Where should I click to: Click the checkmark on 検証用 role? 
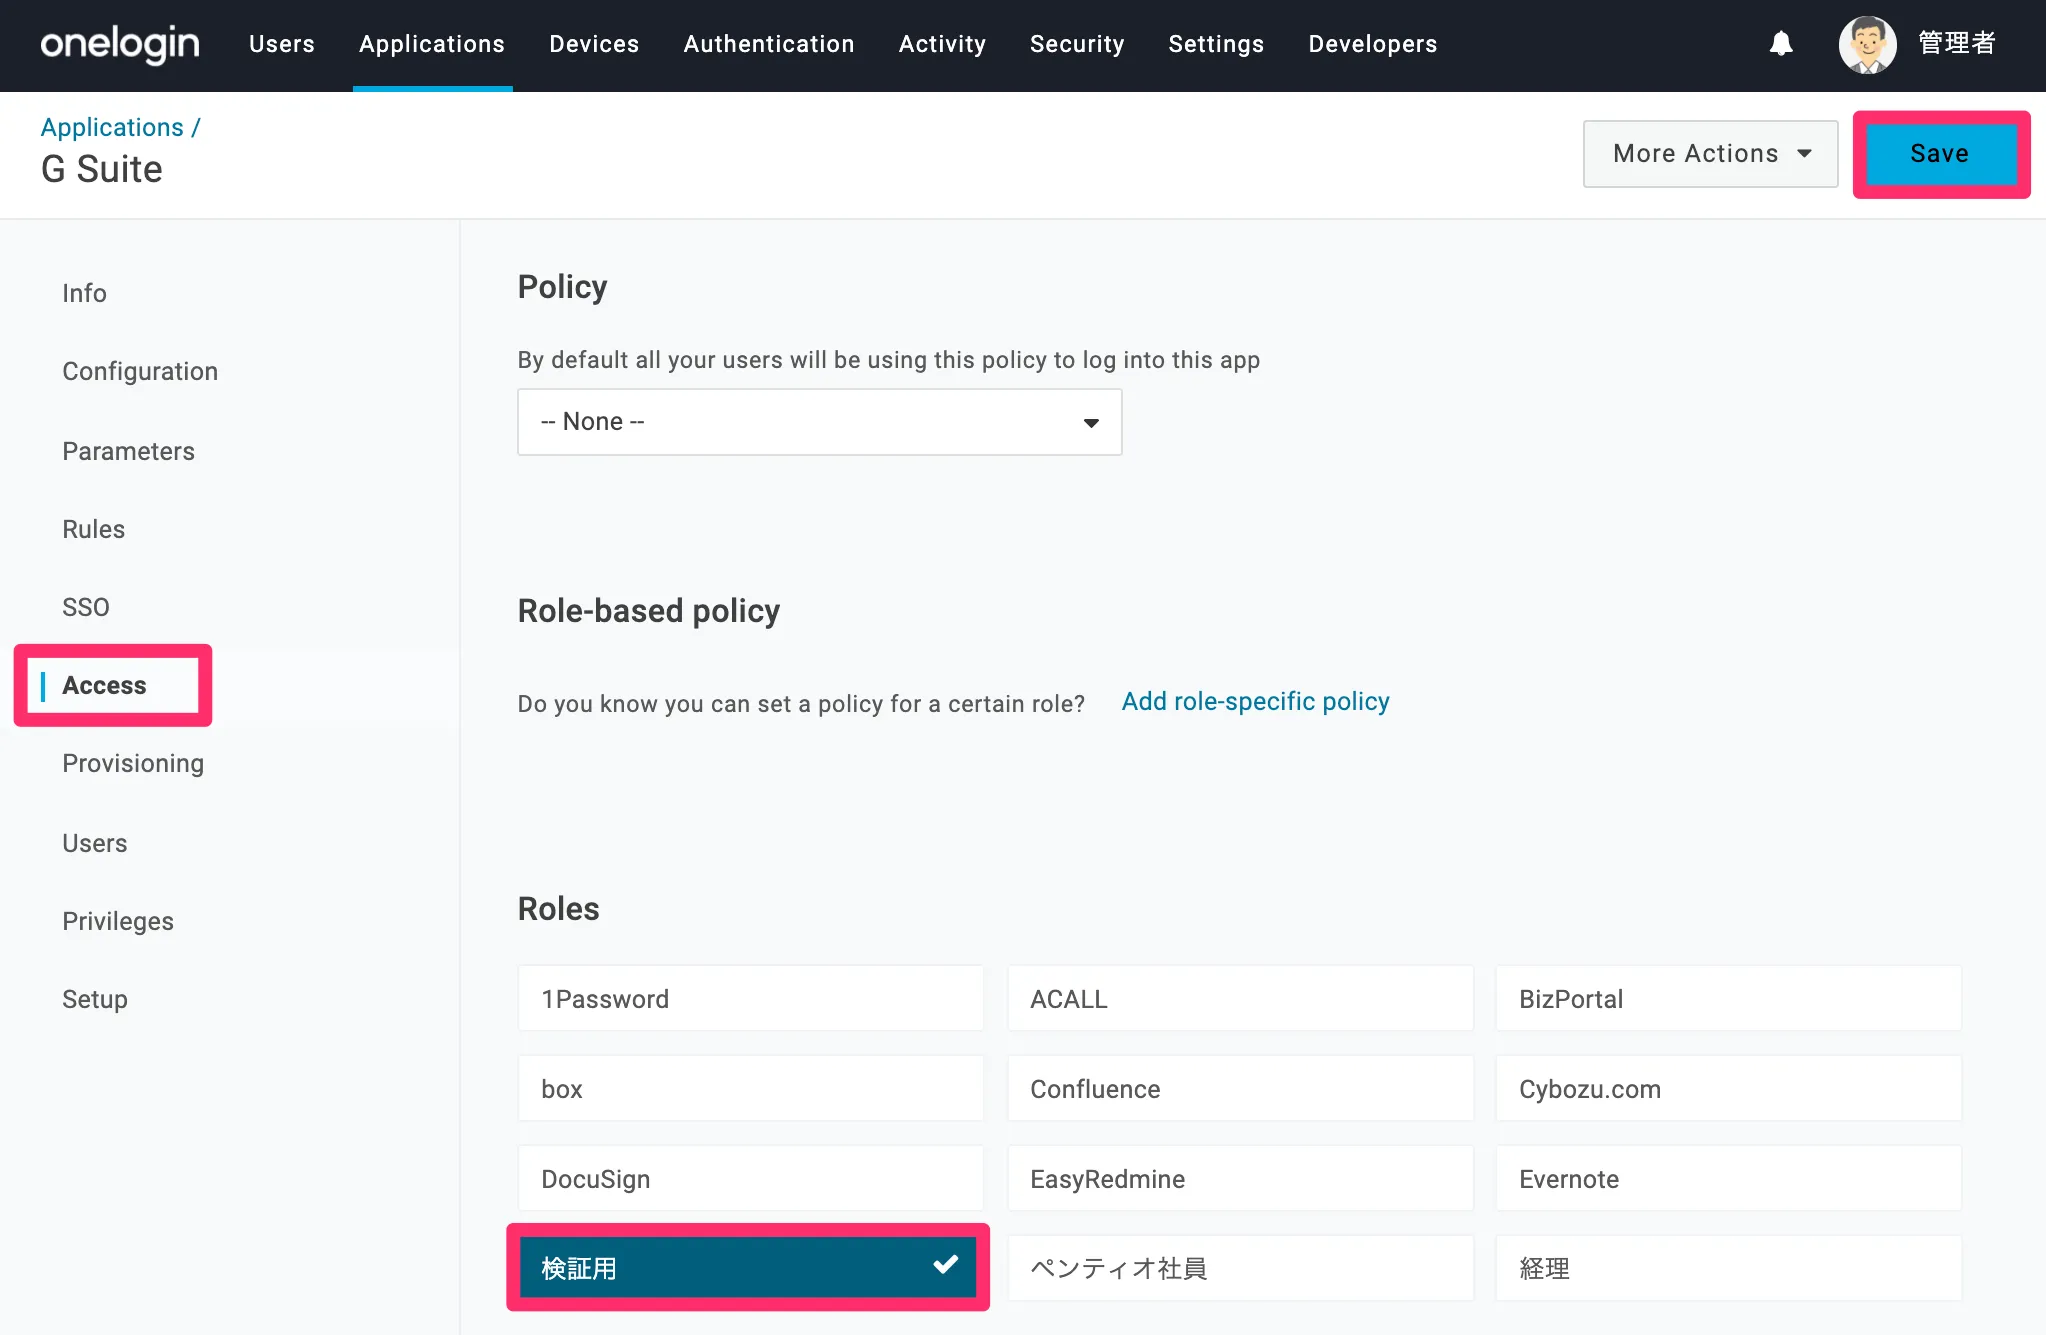(945, 1265)
